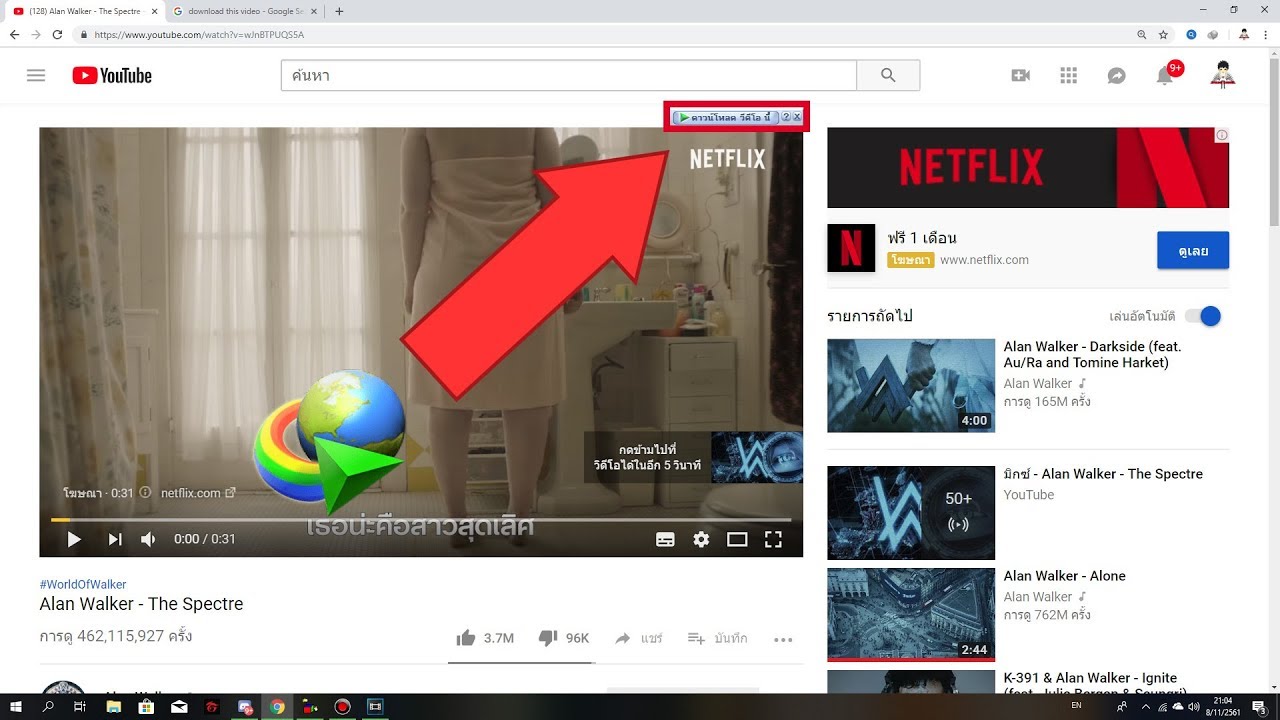1280x720 pixels.
Task: Open a new Chrome tab
Action: point(339,11)
